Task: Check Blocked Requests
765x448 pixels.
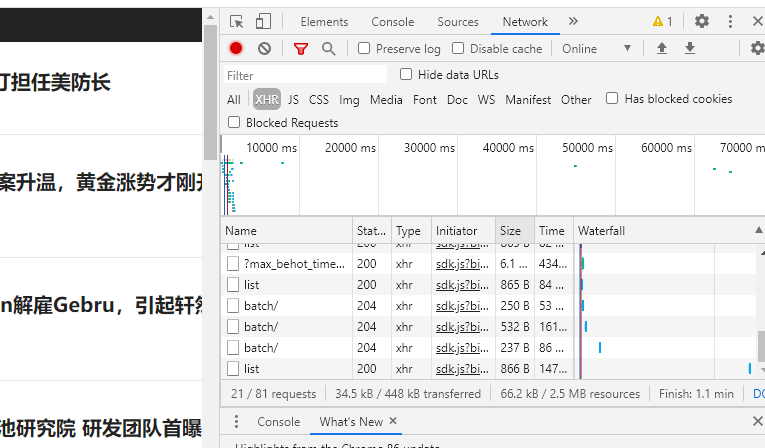Action: tap(234, 122)
